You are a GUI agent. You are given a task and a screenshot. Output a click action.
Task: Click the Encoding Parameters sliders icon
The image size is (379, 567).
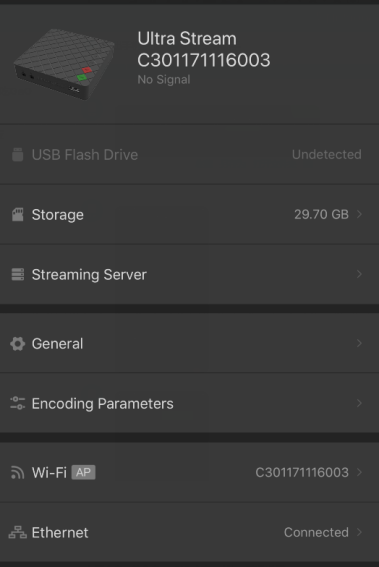coord(17,403)
